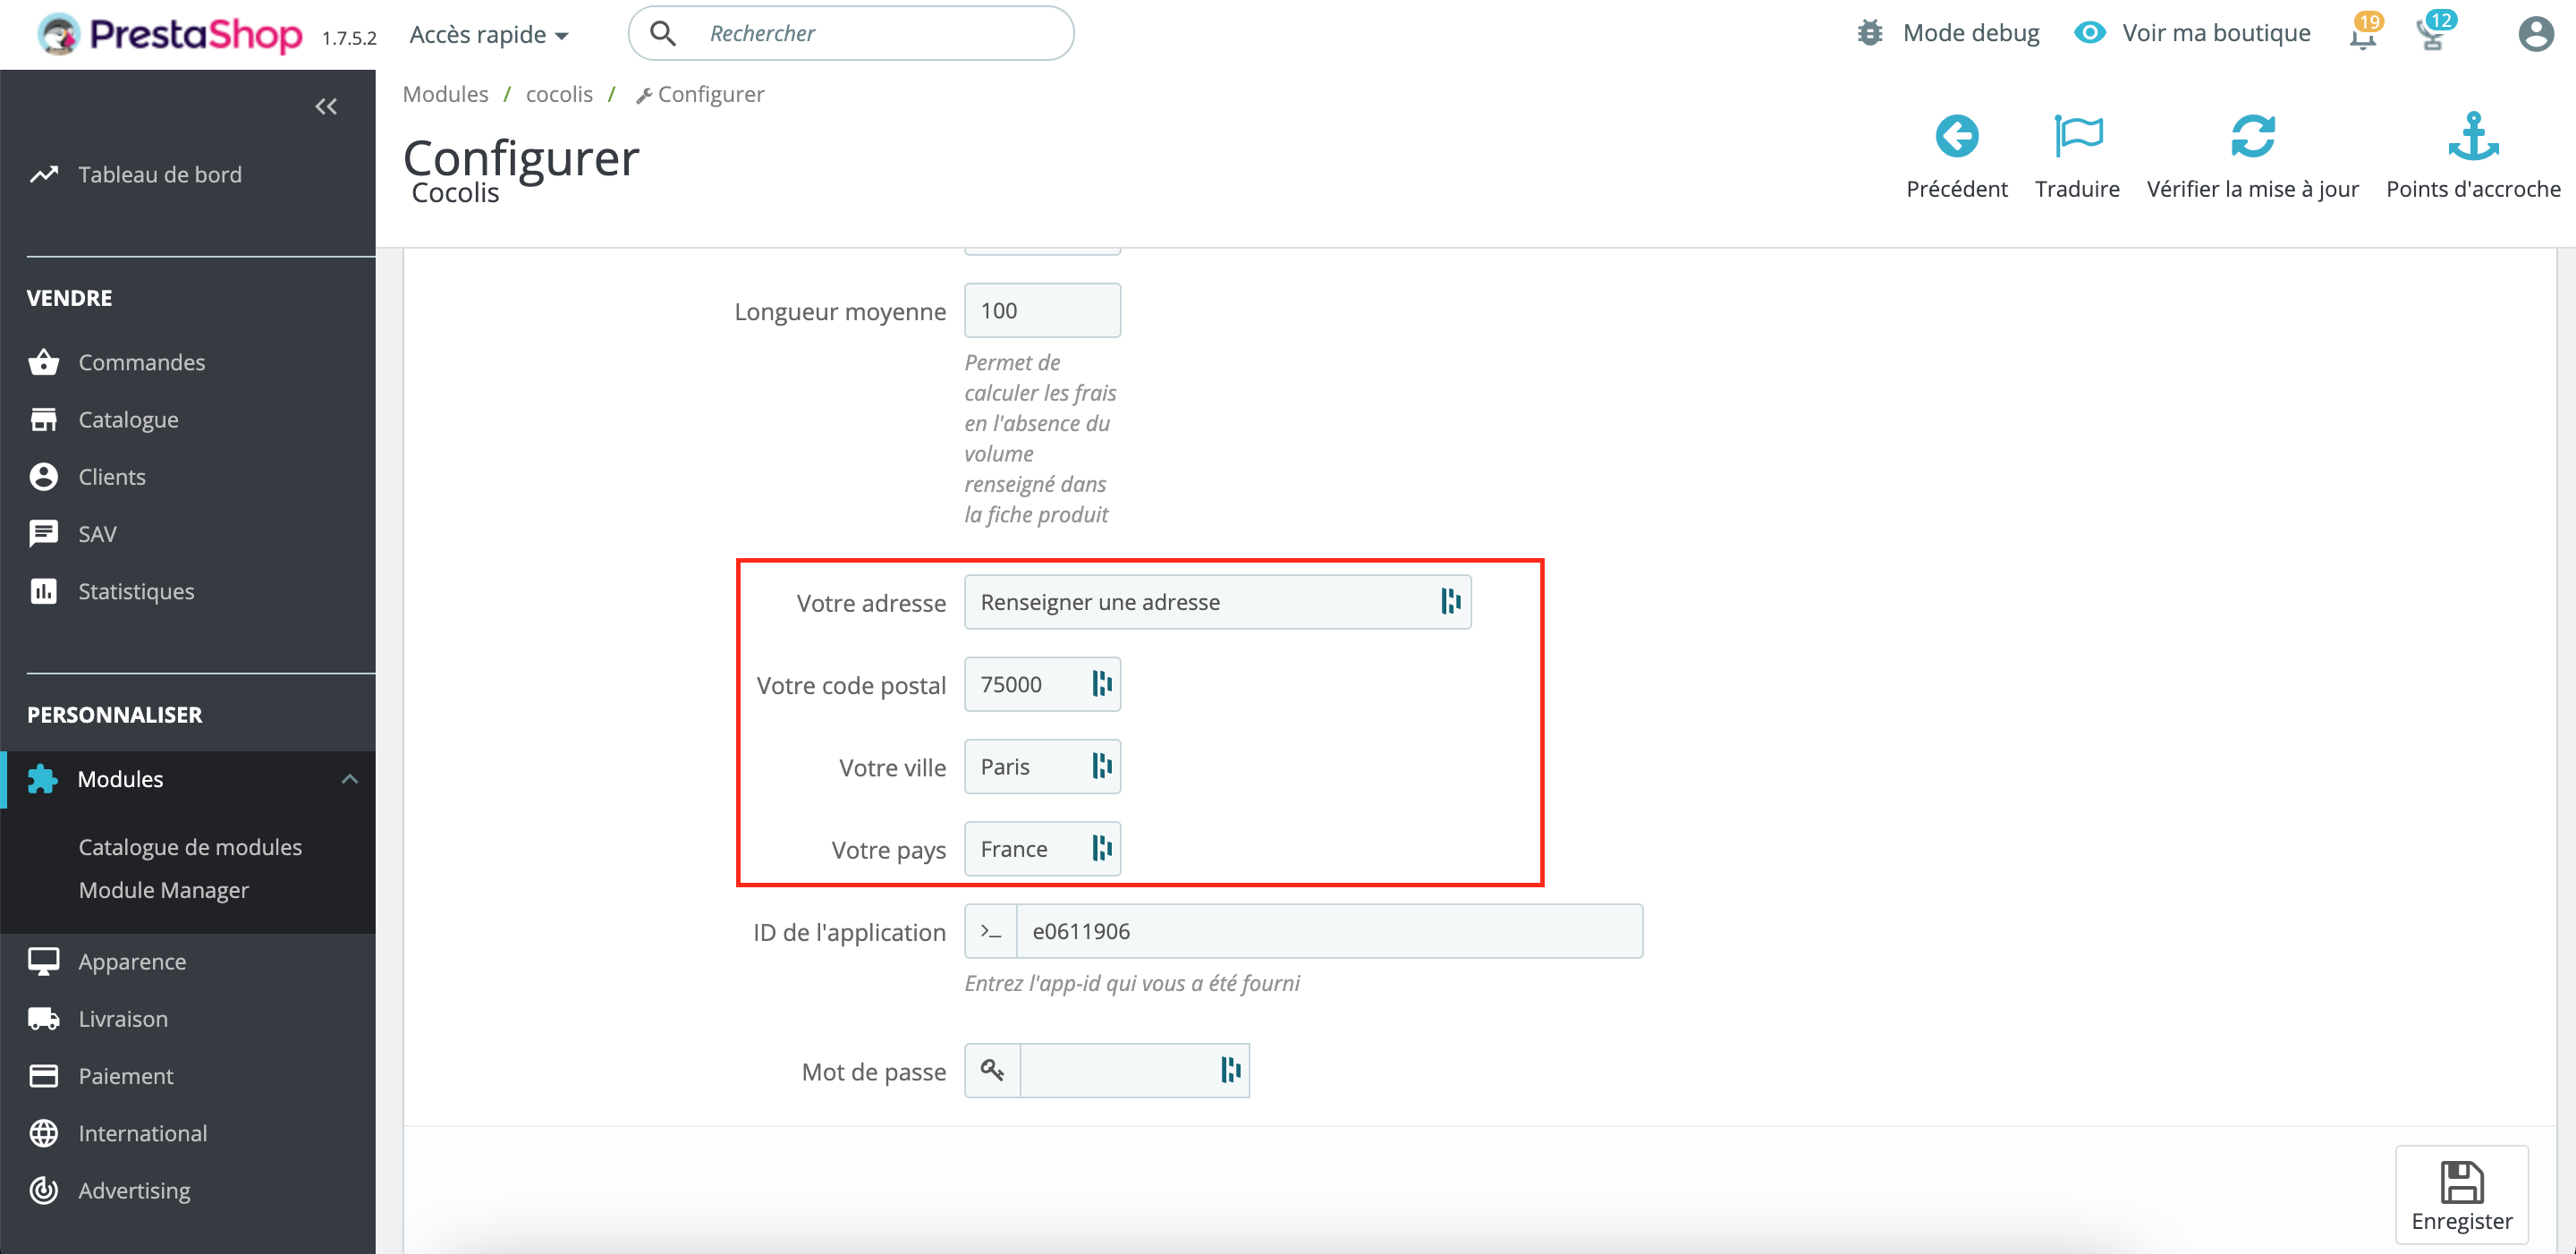Image resolution: width=2576 pixels, height=1254 pixels.
Task: Open Module Manager submenu item
Action: point(164,890)
